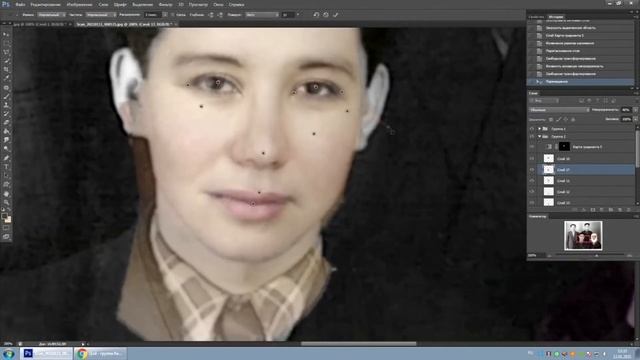The image size is (640, 360).
Task: Set pin depth forward
Action: pos(211,15)
